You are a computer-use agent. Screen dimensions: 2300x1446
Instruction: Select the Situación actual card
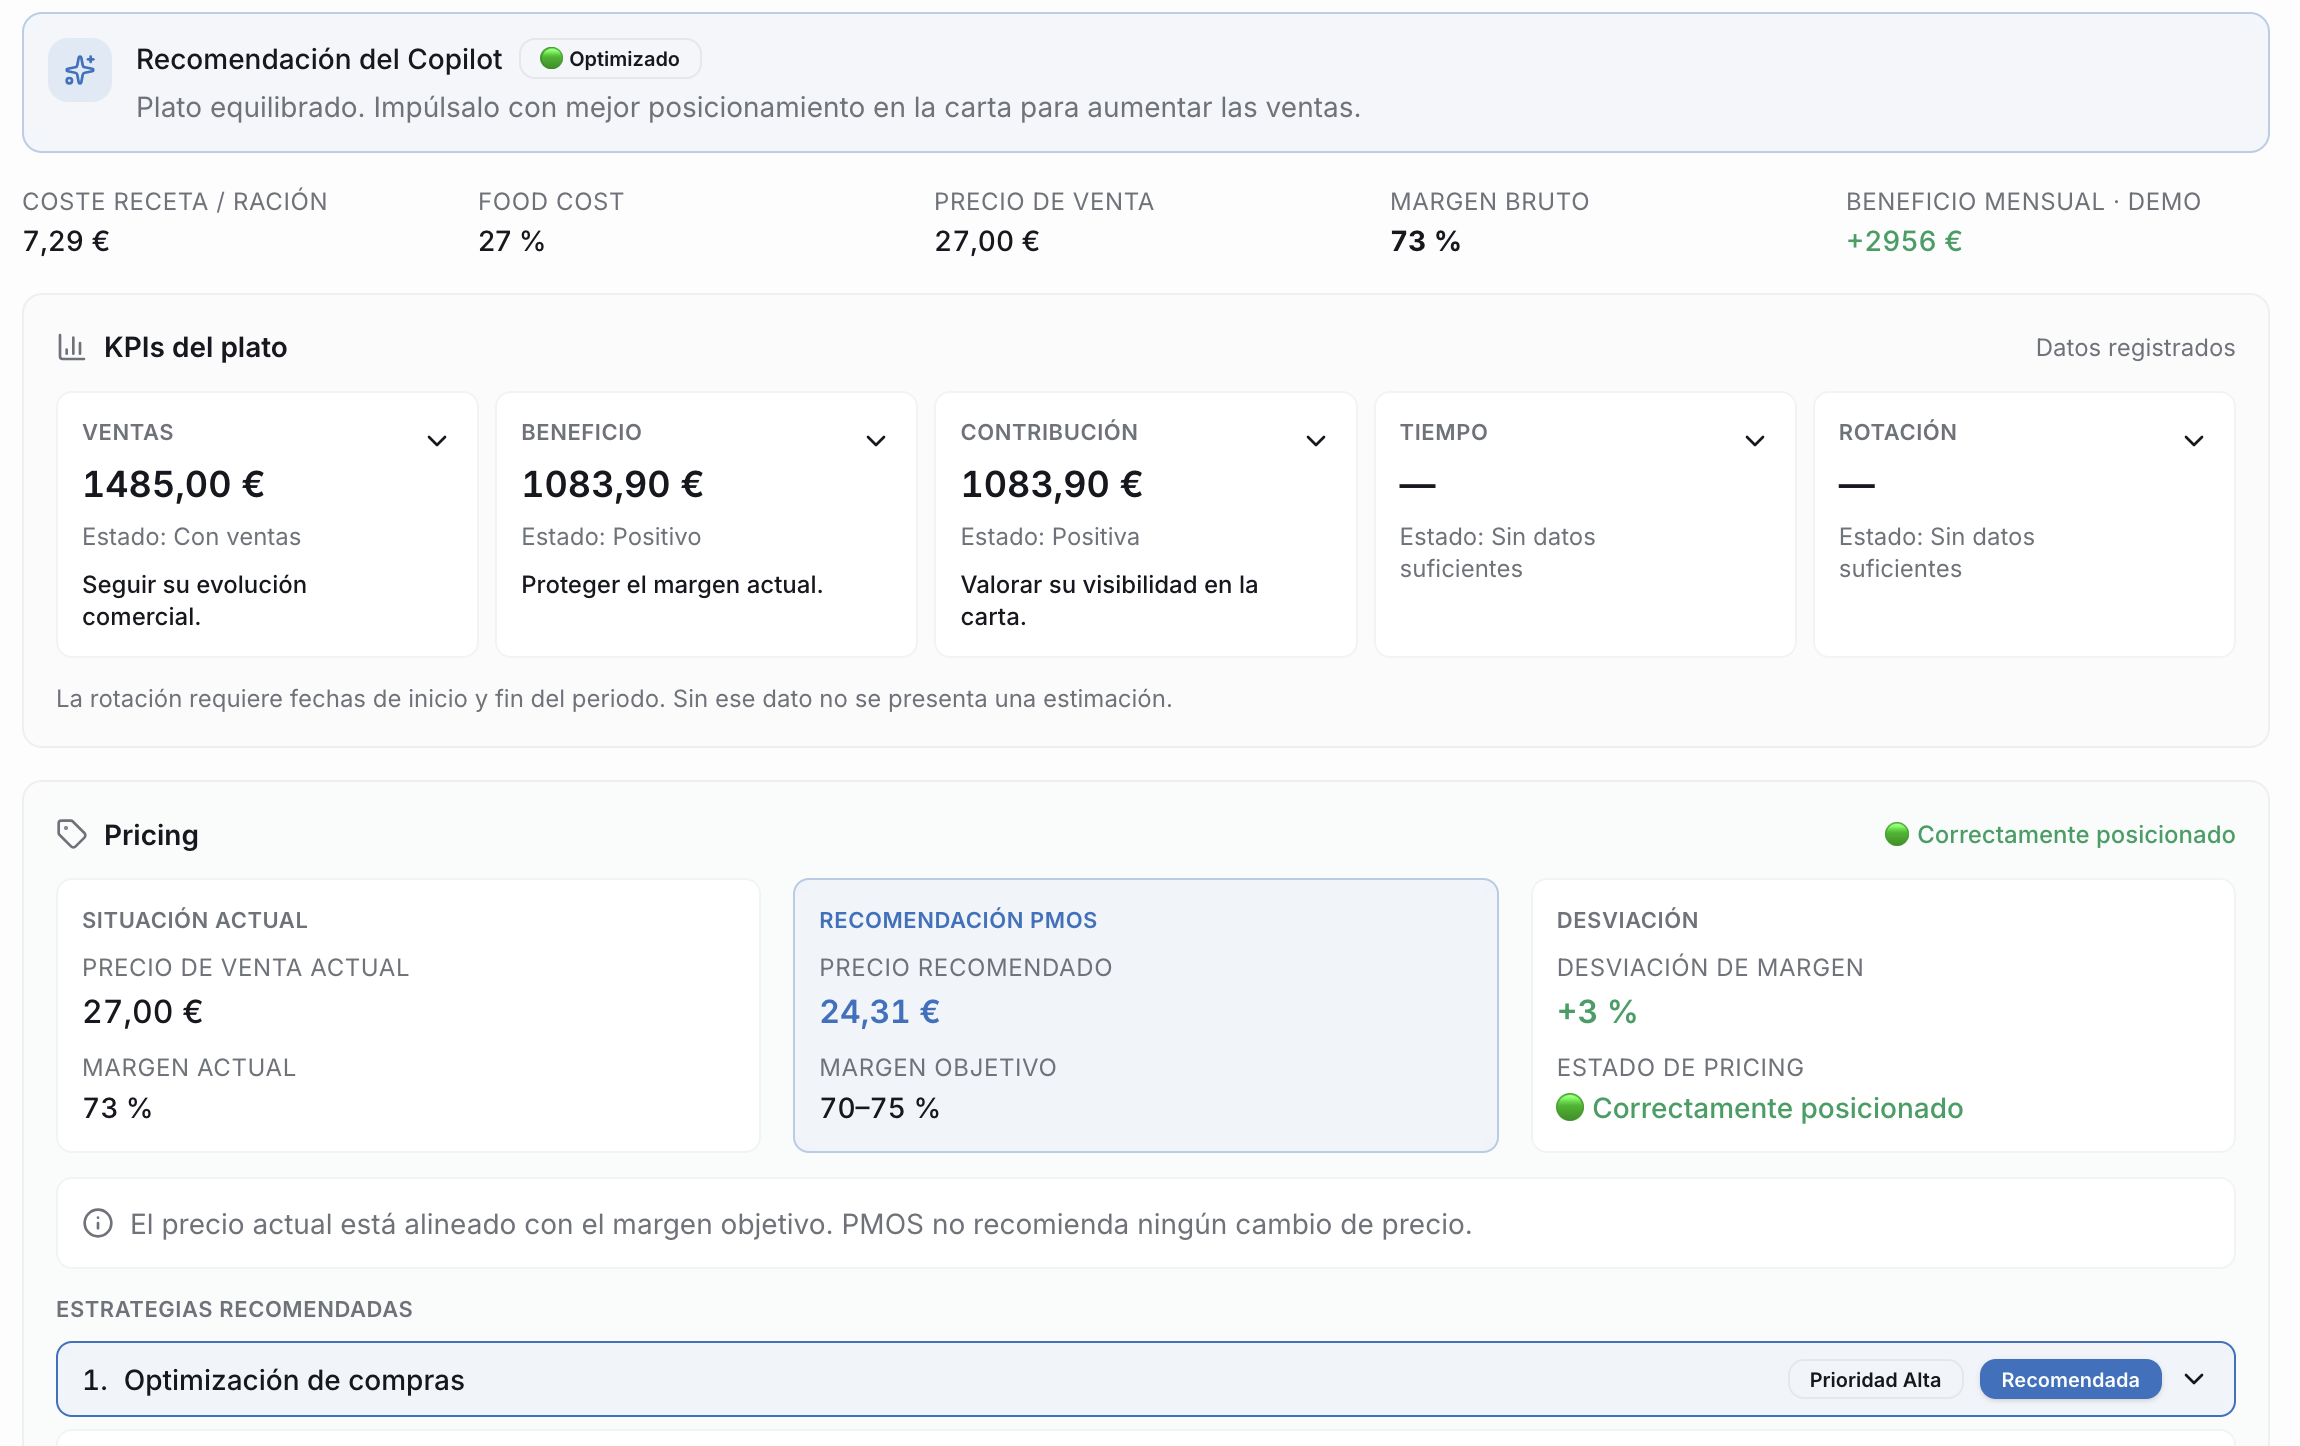408,1015
